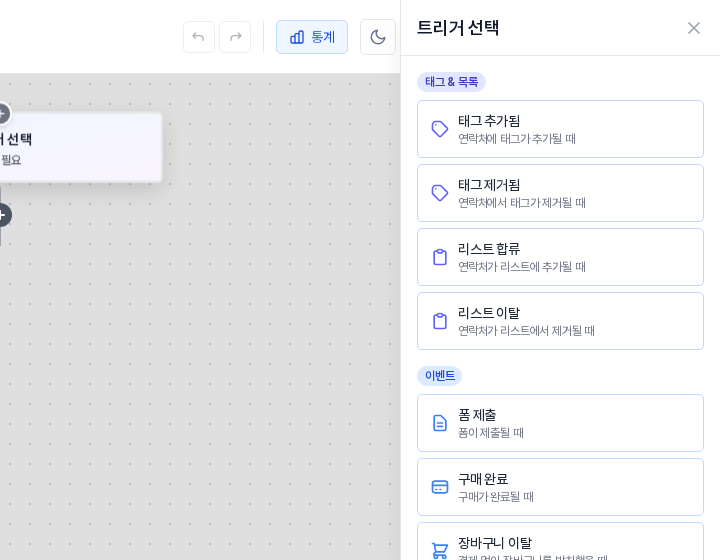Viewport: 720px width, 560px height.
Task: Click the 태그 & 목록 category label
Action: [x=451, y=82]
